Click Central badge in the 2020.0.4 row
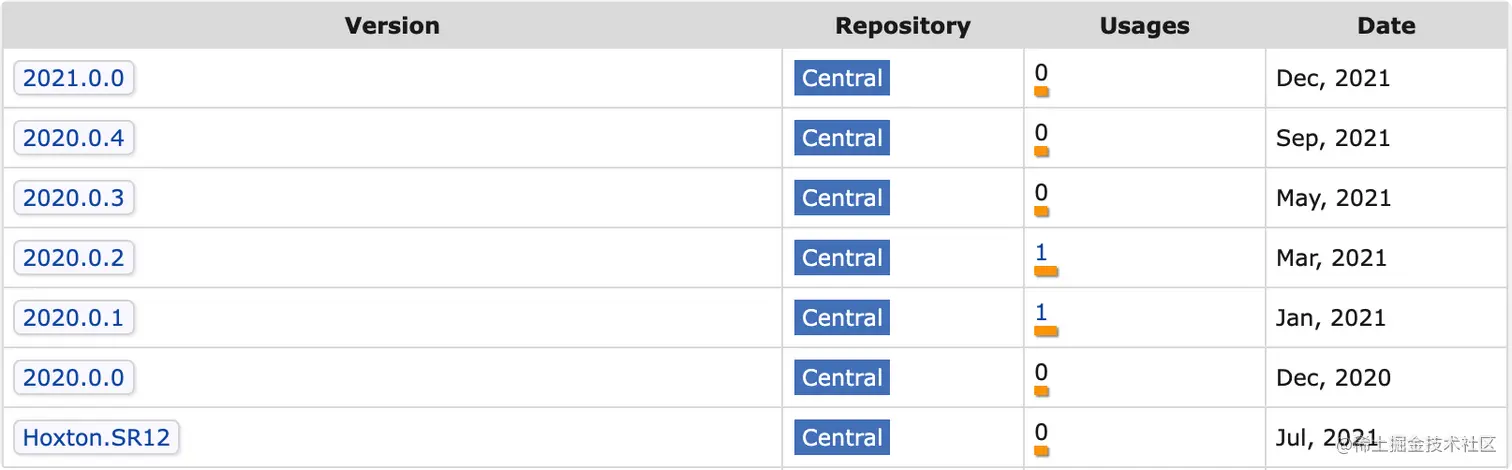 coord(842,138)
